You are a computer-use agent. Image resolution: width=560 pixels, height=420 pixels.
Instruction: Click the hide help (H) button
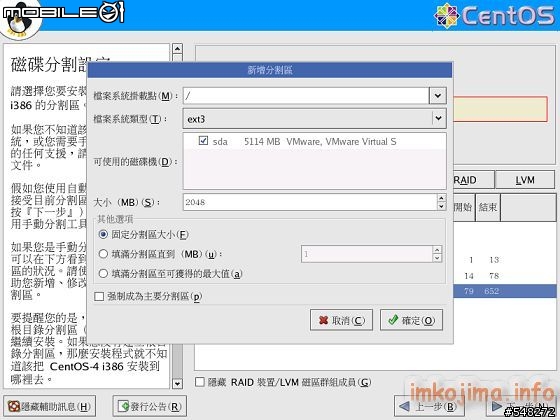49,406
